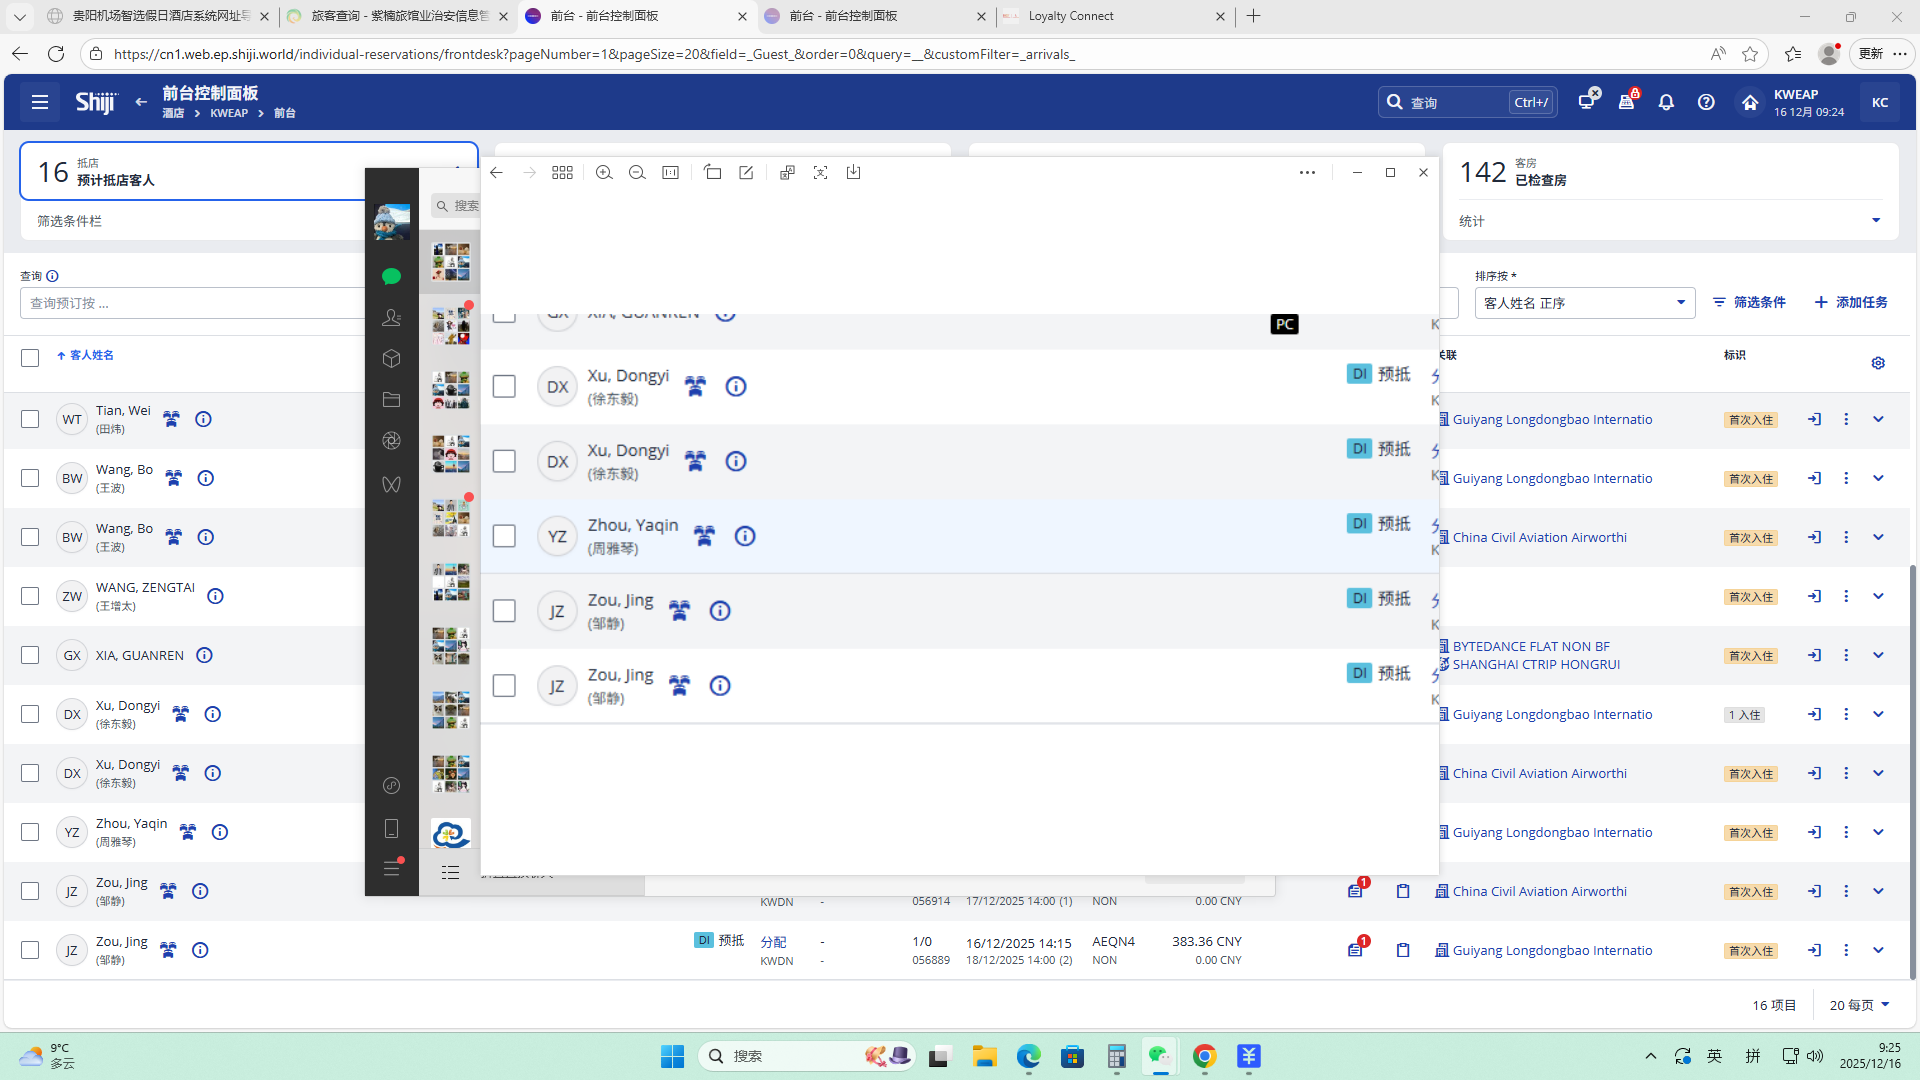This screenshot has height=1080, width=1920.
Task: Click the save/download icon in image viewer
Action: coord(853,173)
